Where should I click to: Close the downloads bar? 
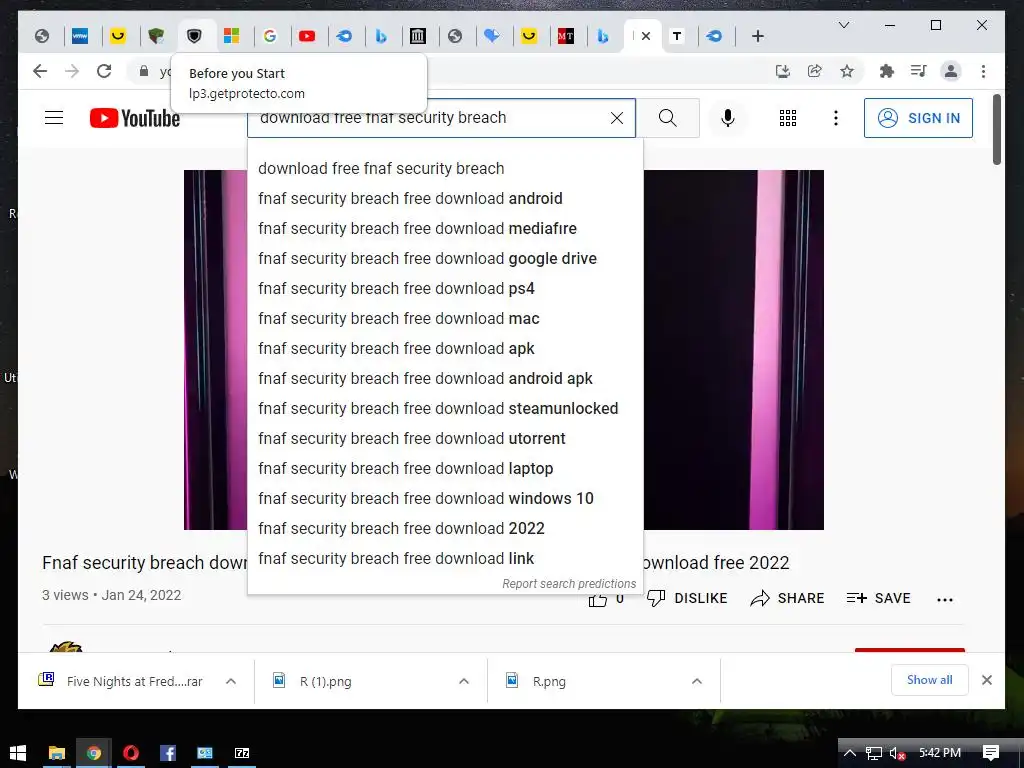tap(987, 680)
